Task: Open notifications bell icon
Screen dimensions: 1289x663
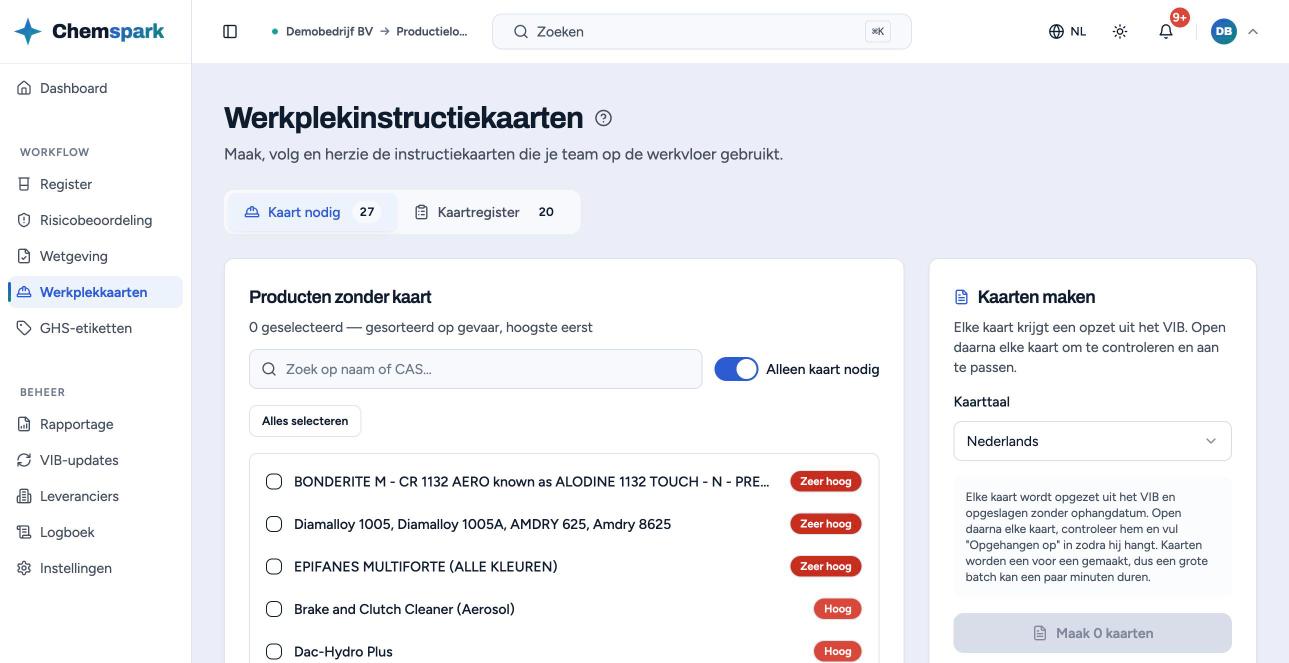Action: 1166,31
